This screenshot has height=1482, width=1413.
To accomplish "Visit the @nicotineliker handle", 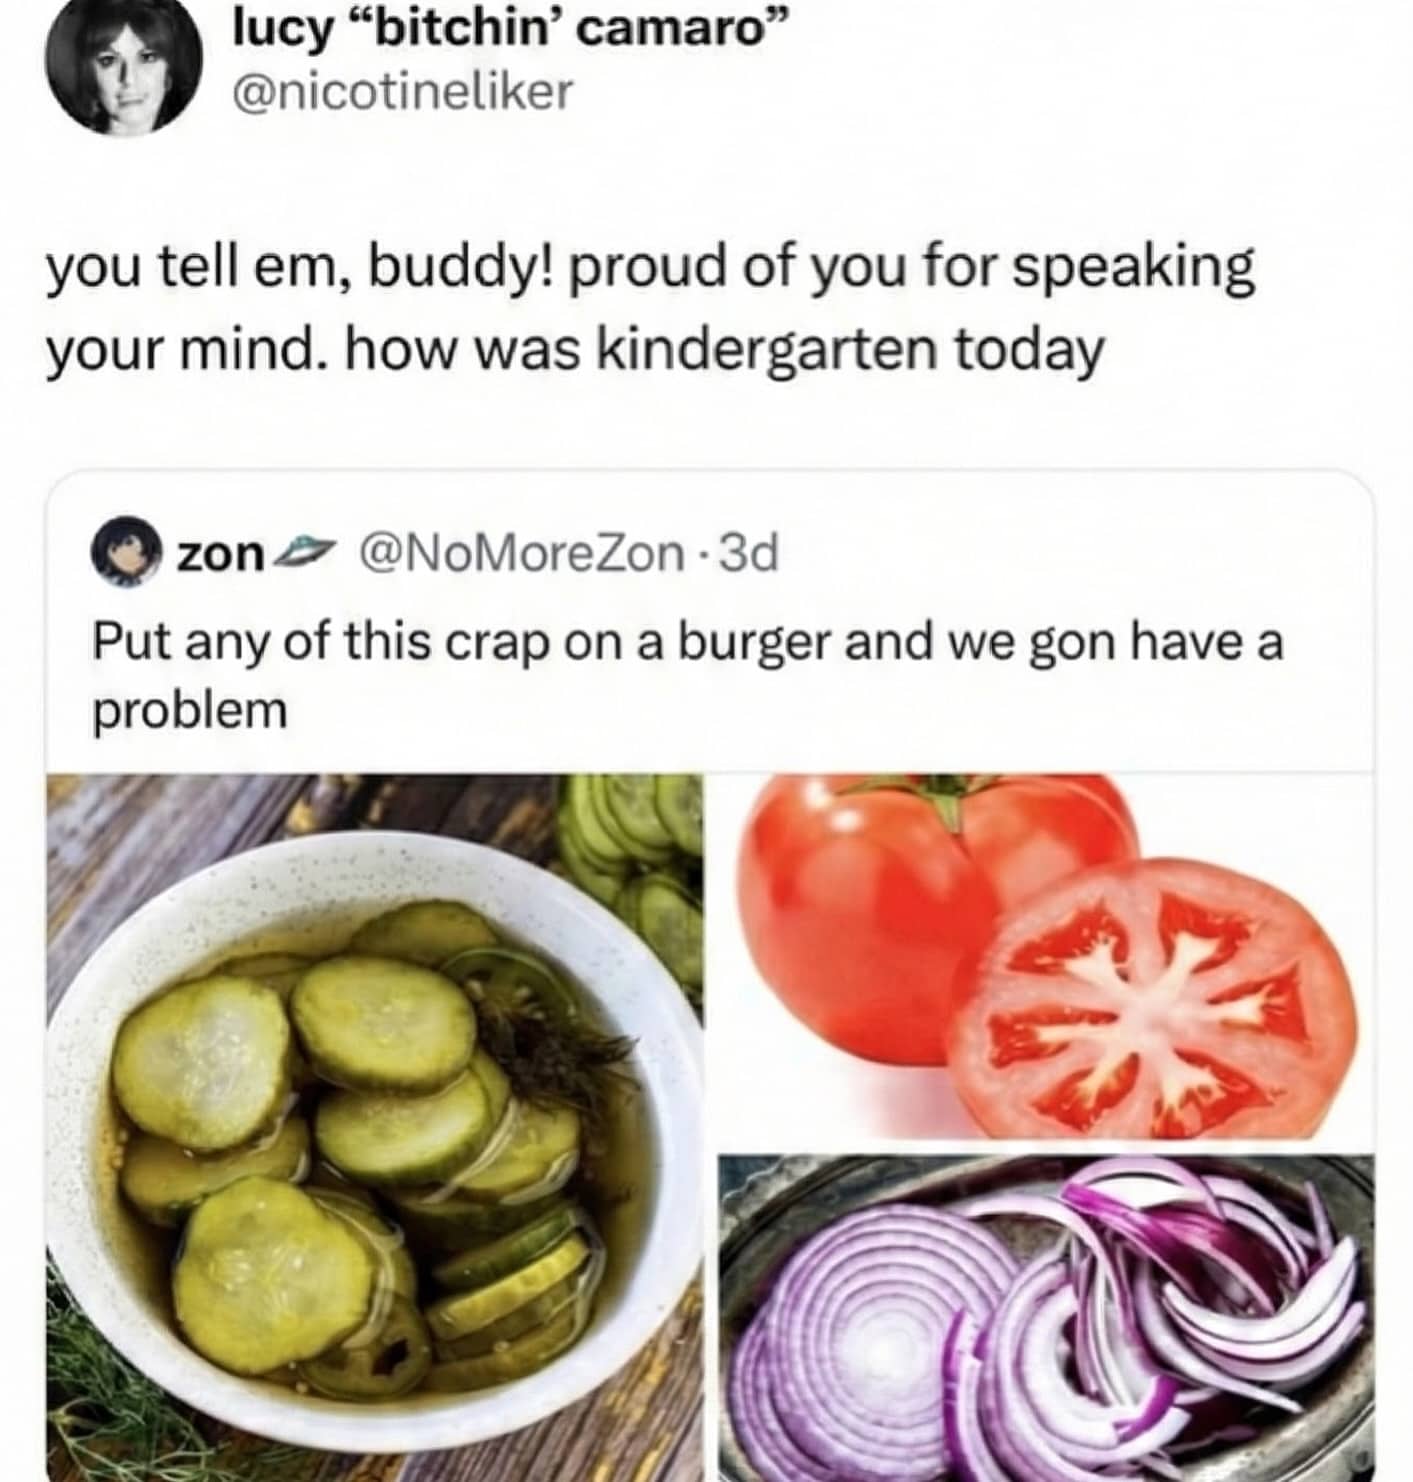I will [402, 93].
